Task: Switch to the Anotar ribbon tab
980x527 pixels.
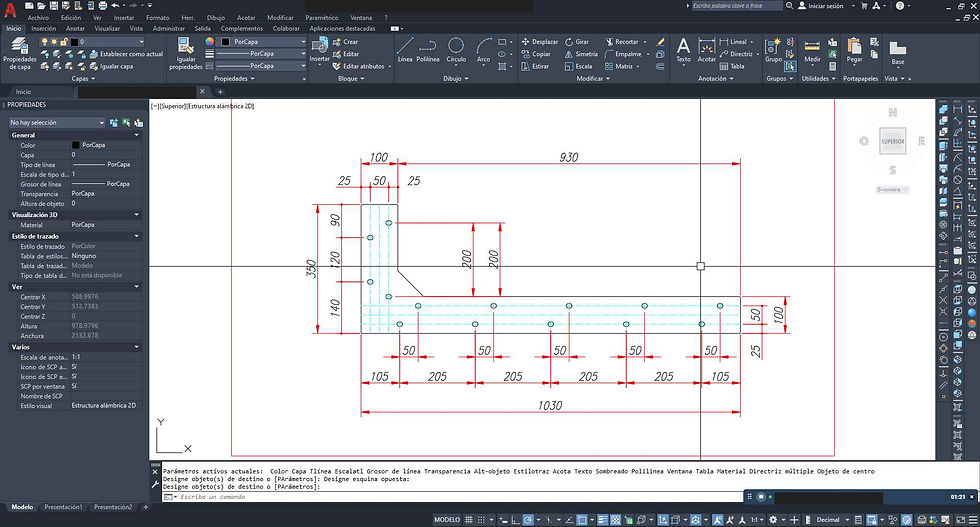Action: 75,28
